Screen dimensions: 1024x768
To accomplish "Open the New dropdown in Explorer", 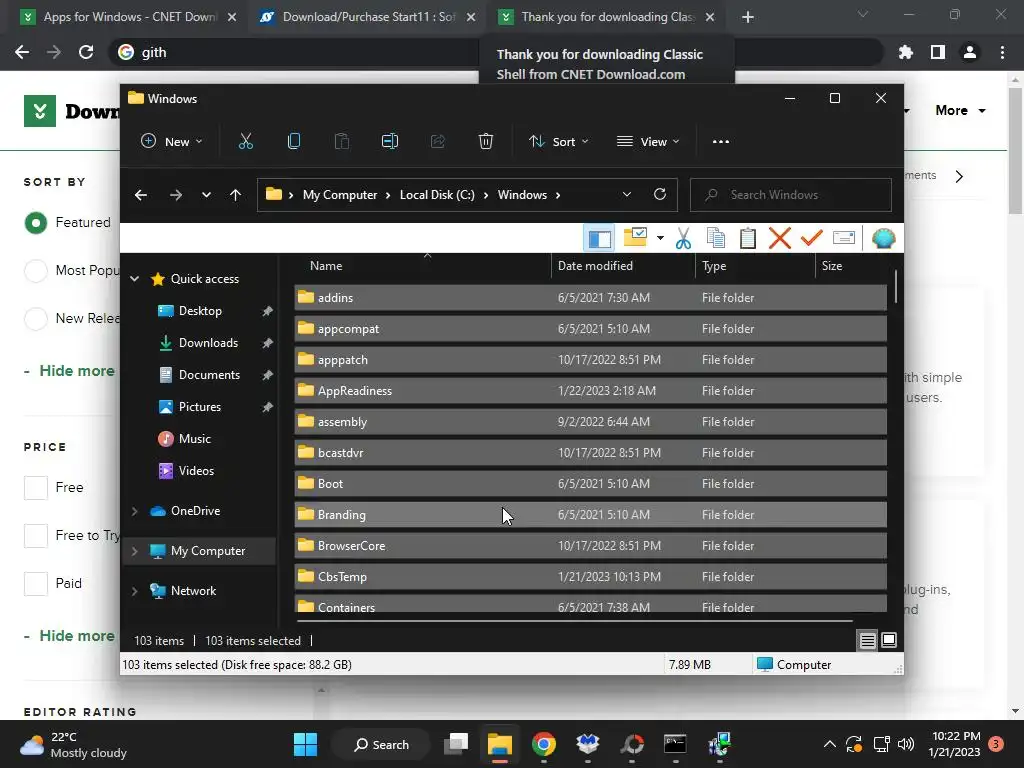I will click(172, 142).
